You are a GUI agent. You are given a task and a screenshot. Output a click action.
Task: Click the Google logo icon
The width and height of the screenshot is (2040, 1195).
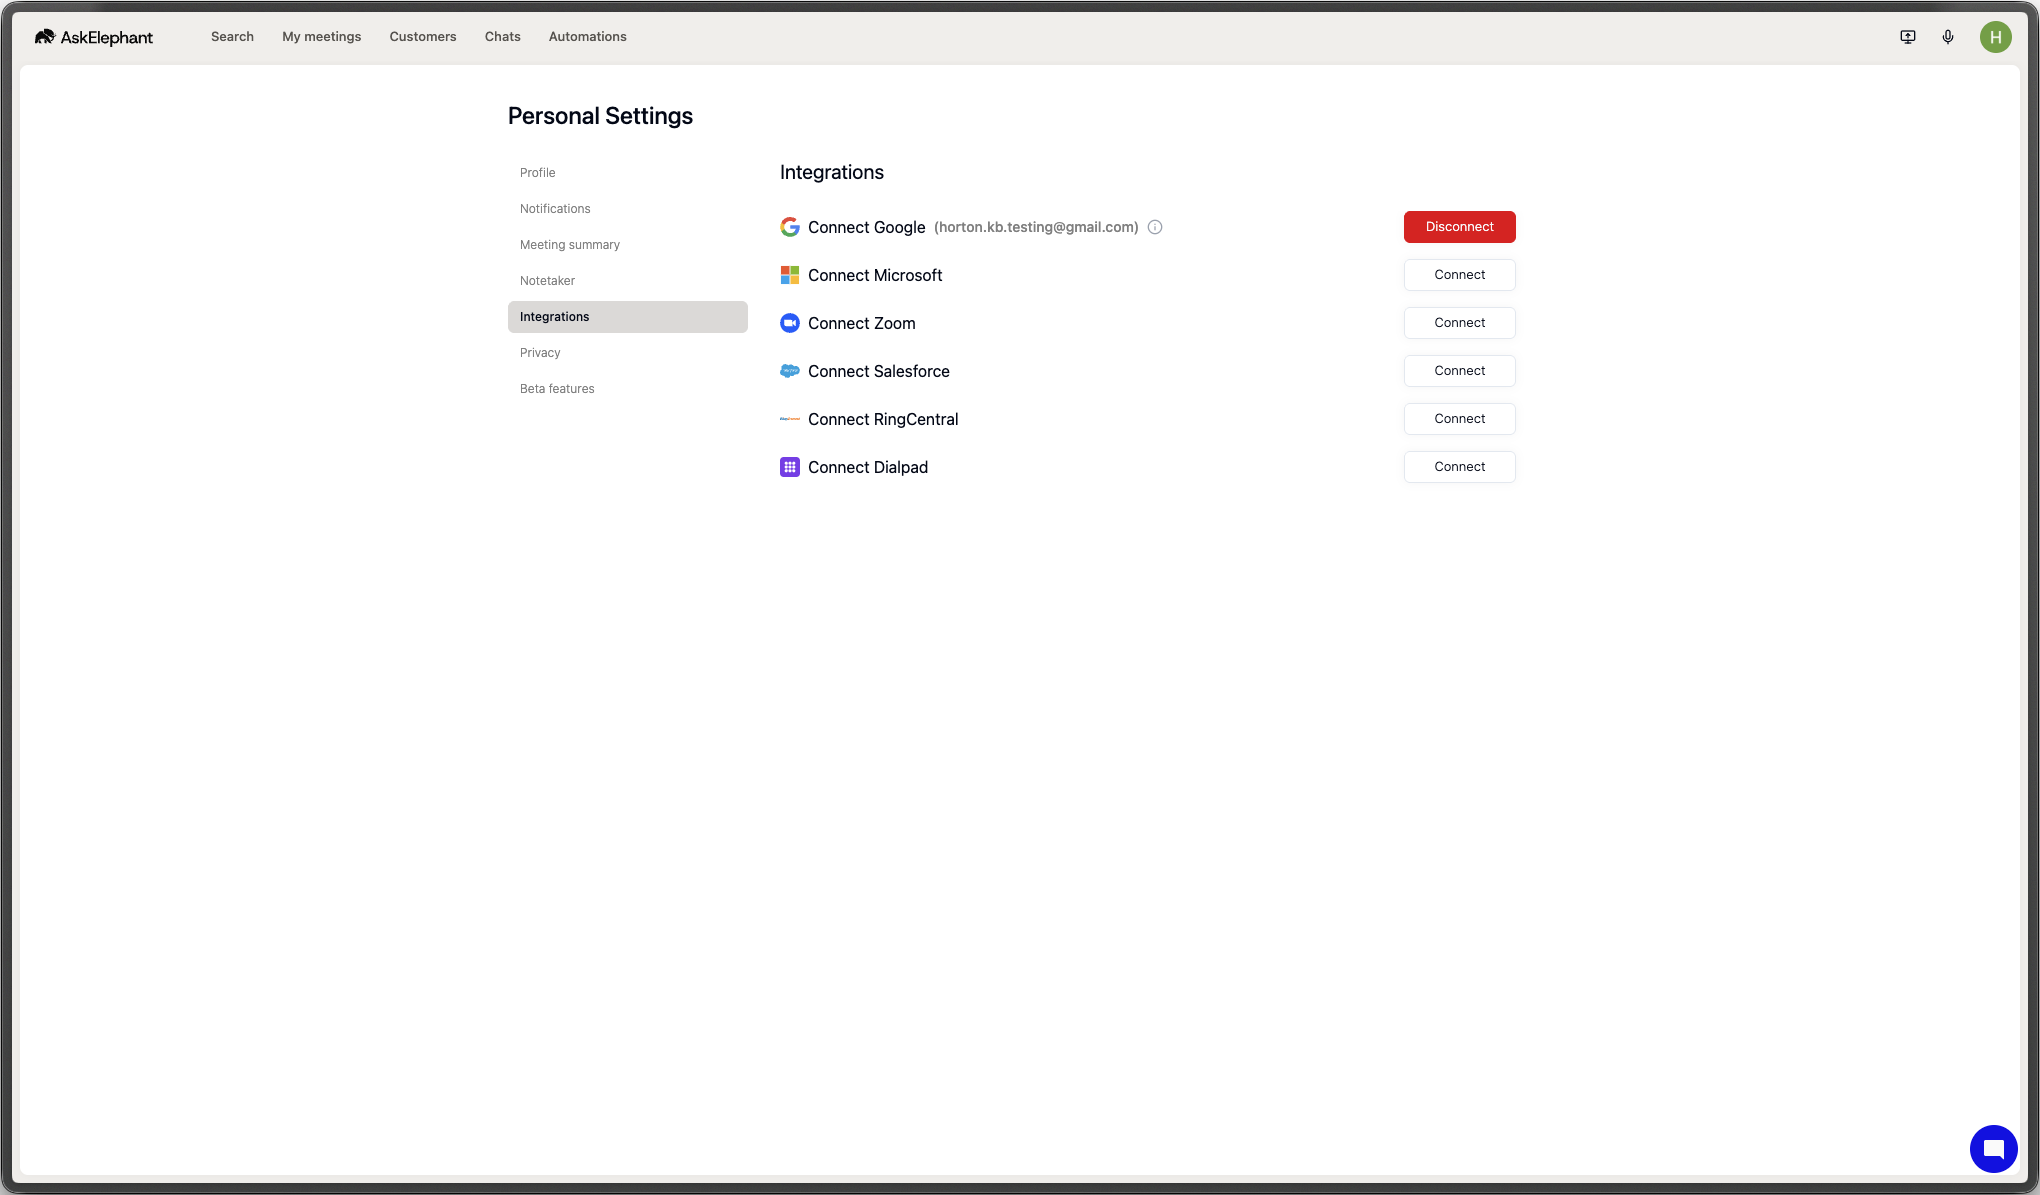(790, 227)
